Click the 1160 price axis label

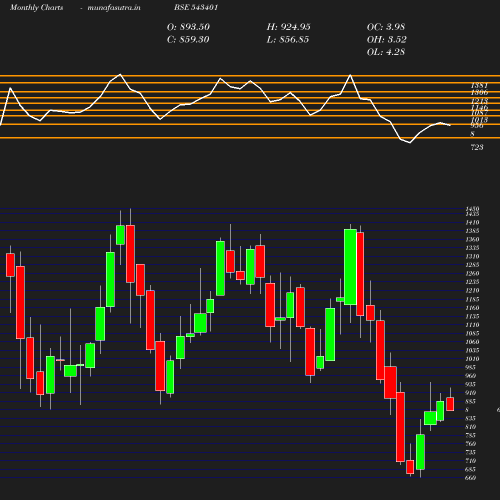[x=472, y=308]
